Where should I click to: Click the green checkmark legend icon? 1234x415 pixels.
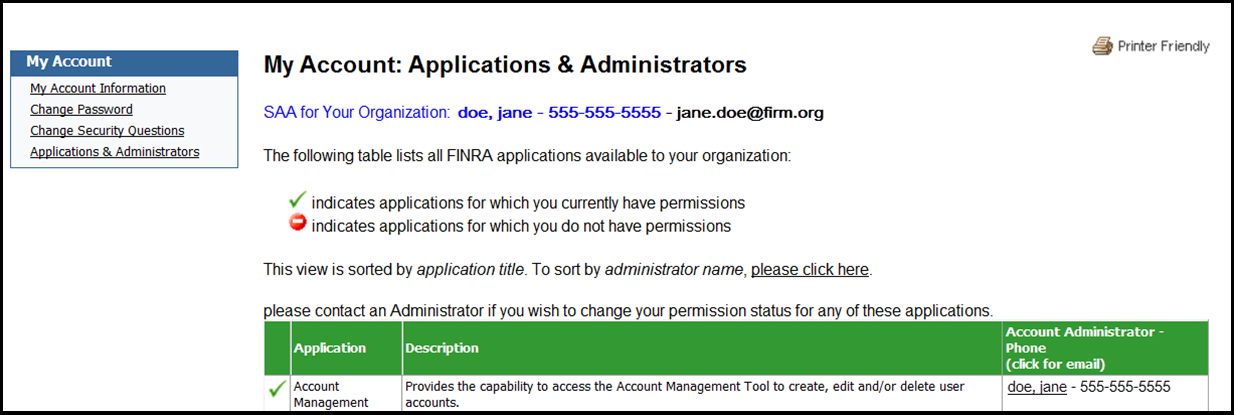pos(297,202)
